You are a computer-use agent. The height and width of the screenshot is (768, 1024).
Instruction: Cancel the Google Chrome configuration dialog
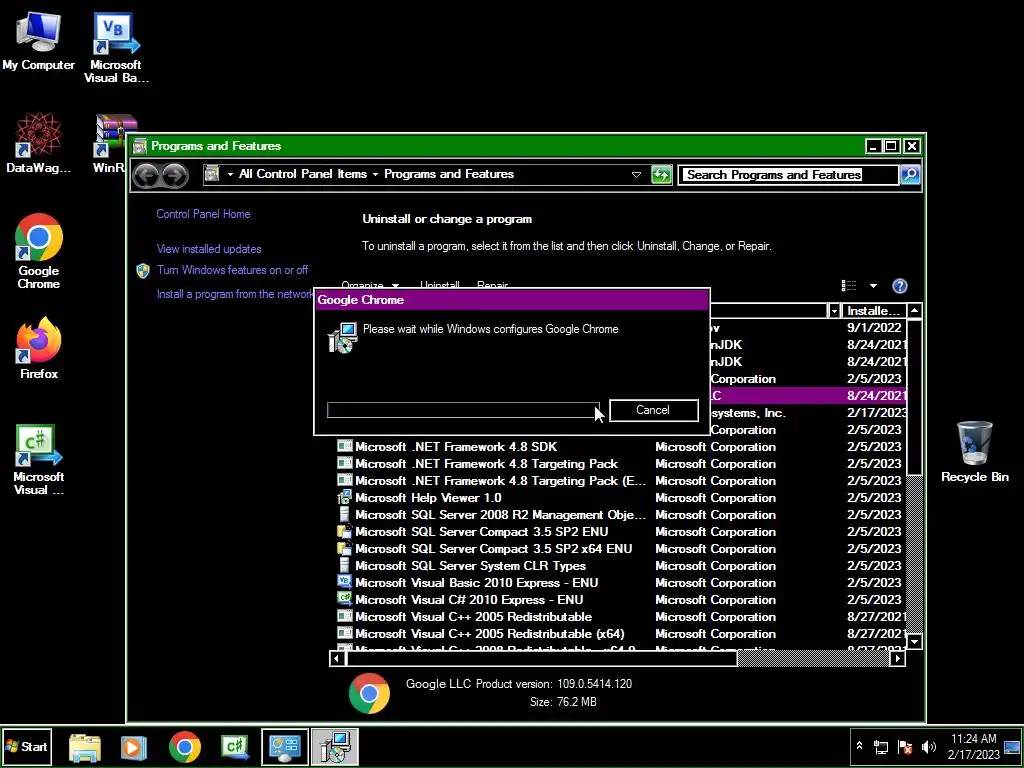point(653,410)
